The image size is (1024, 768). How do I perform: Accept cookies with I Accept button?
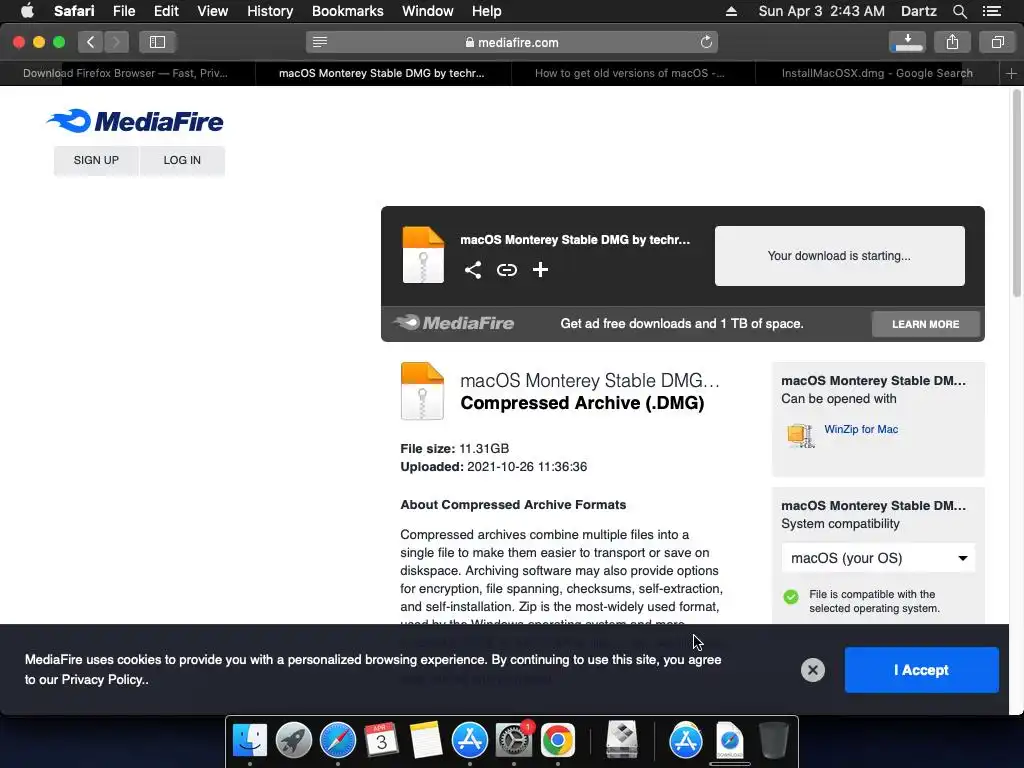coord(921,669)
